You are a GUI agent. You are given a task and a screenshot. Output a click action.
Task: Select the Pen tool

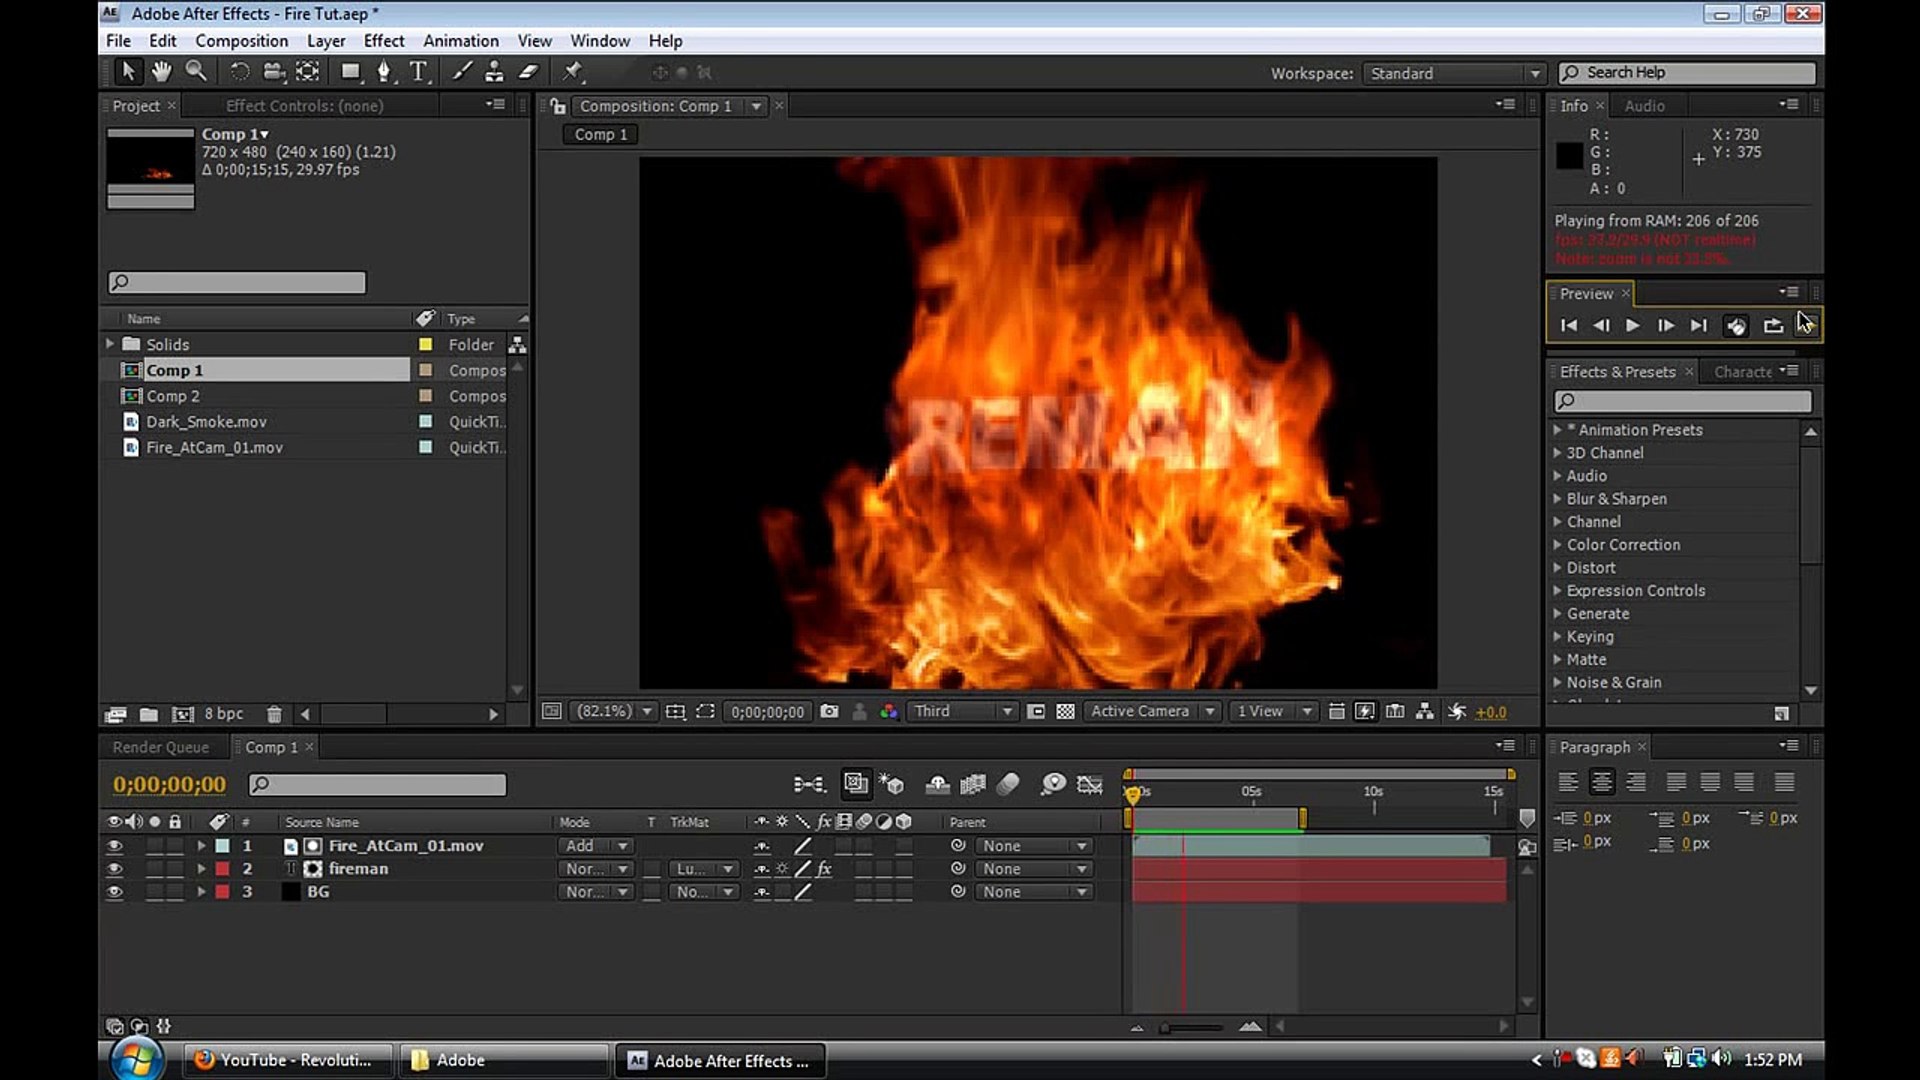(384, 72)
